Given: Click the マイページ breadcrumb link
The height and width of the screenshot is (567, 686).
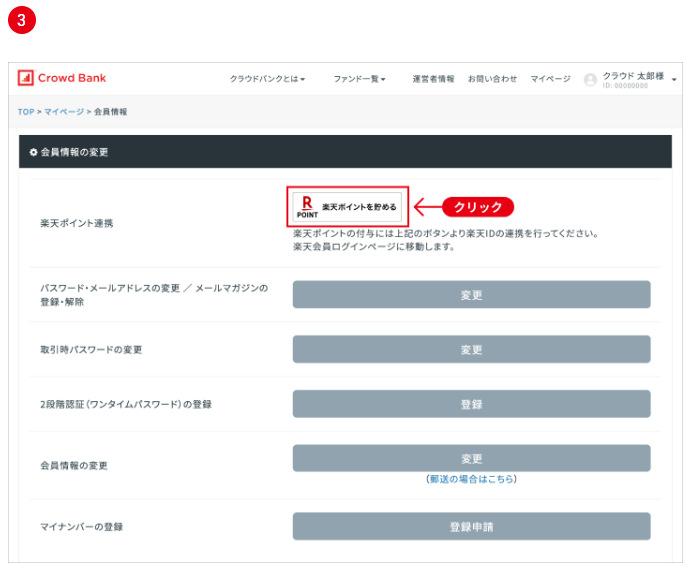Looking at the screenshot, I should (x=64, y=111).
